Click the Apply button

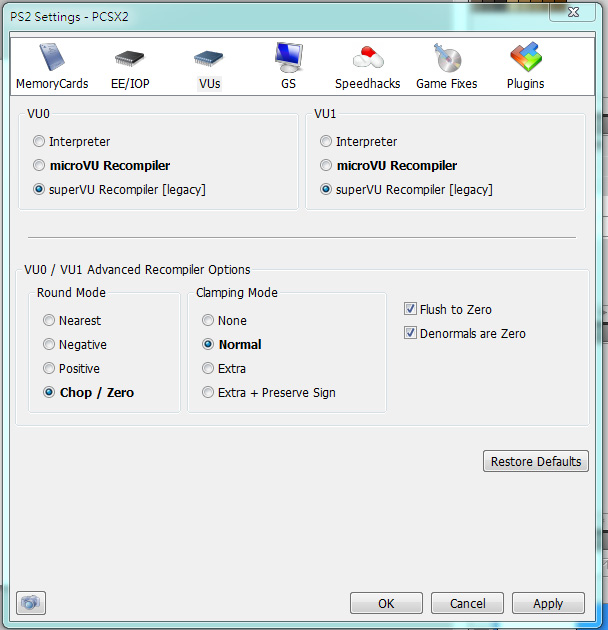pos(548,603)
